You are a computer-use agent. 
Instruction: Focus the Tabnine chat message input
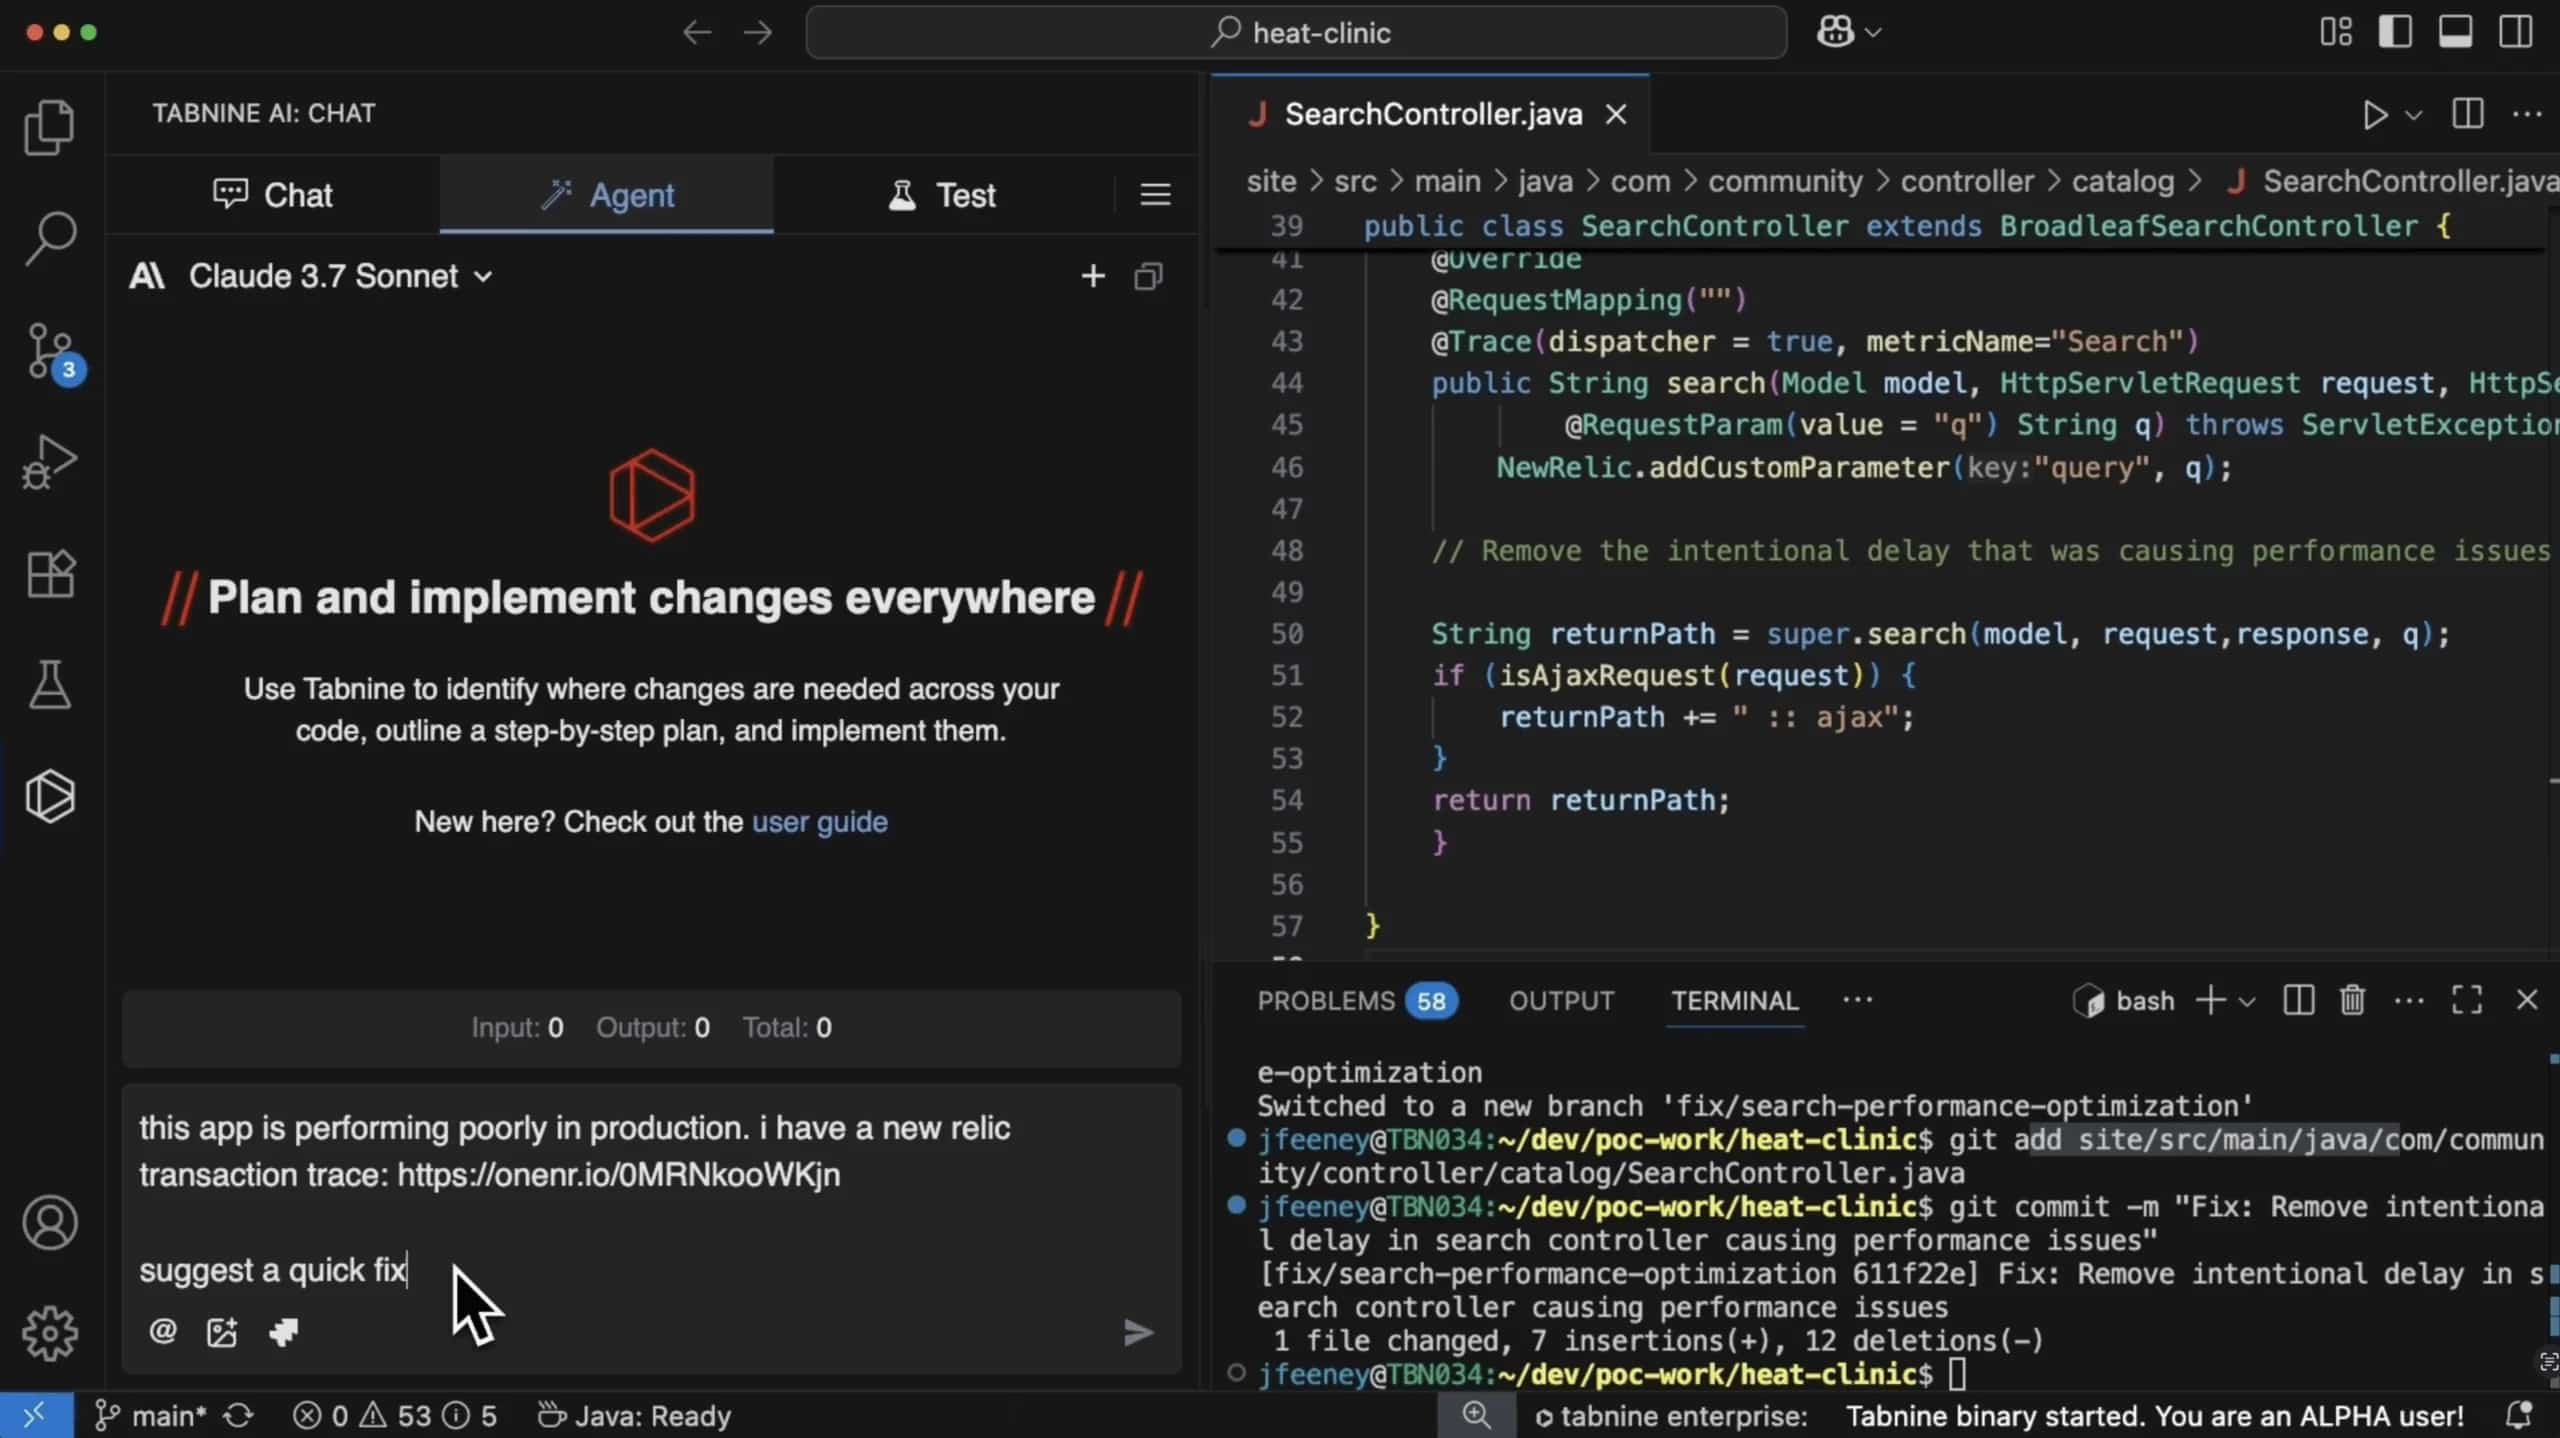(x=651, y=1198)
